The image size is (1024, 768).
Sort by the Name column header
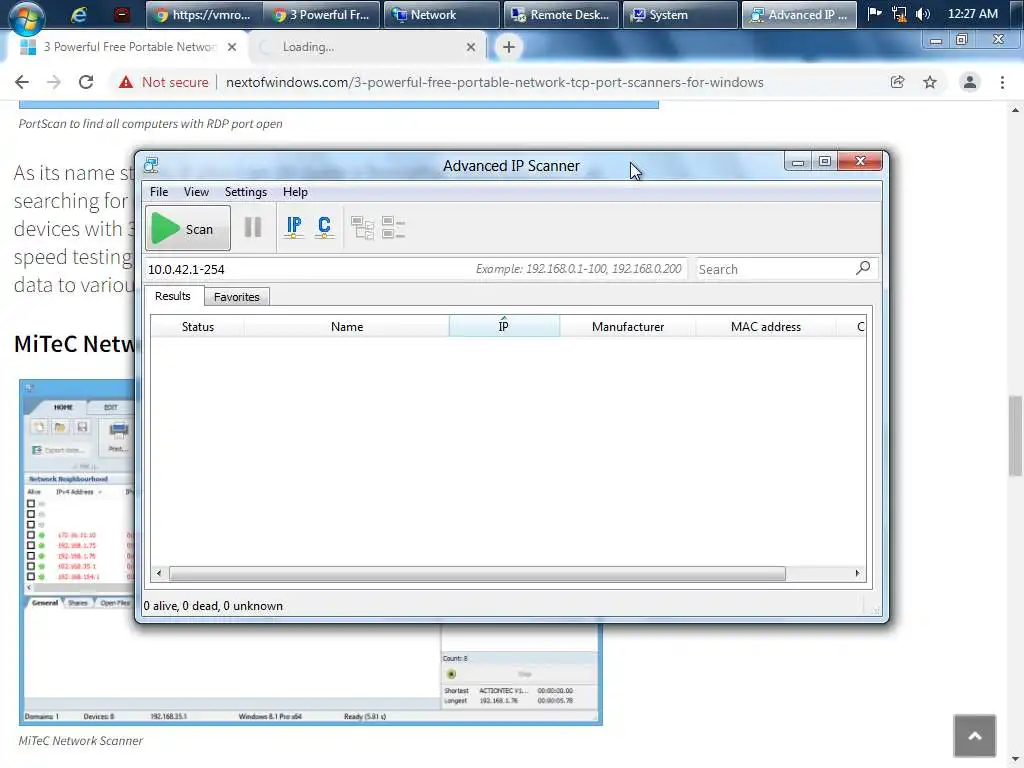(x=347, y=327)
